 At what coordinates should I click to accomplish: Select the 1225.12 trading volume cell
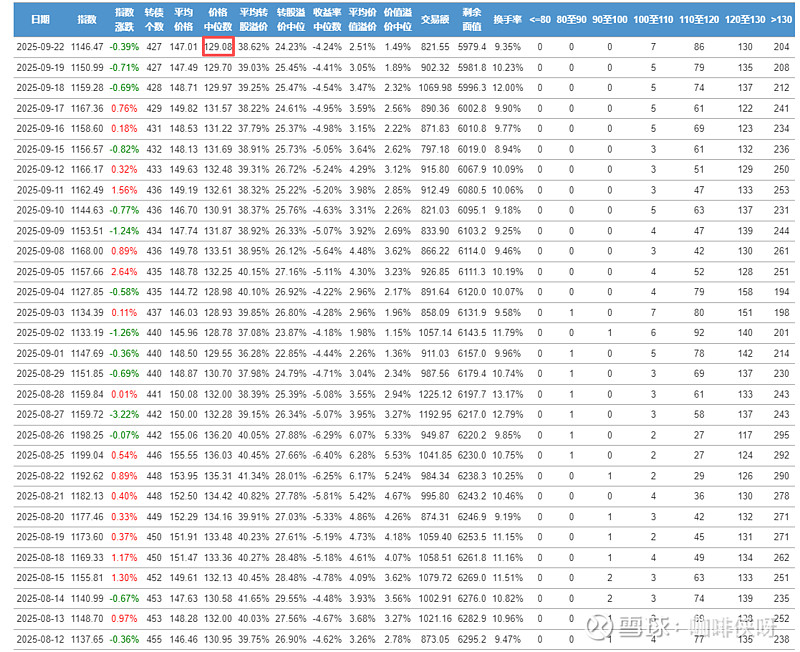click(435, 394)
